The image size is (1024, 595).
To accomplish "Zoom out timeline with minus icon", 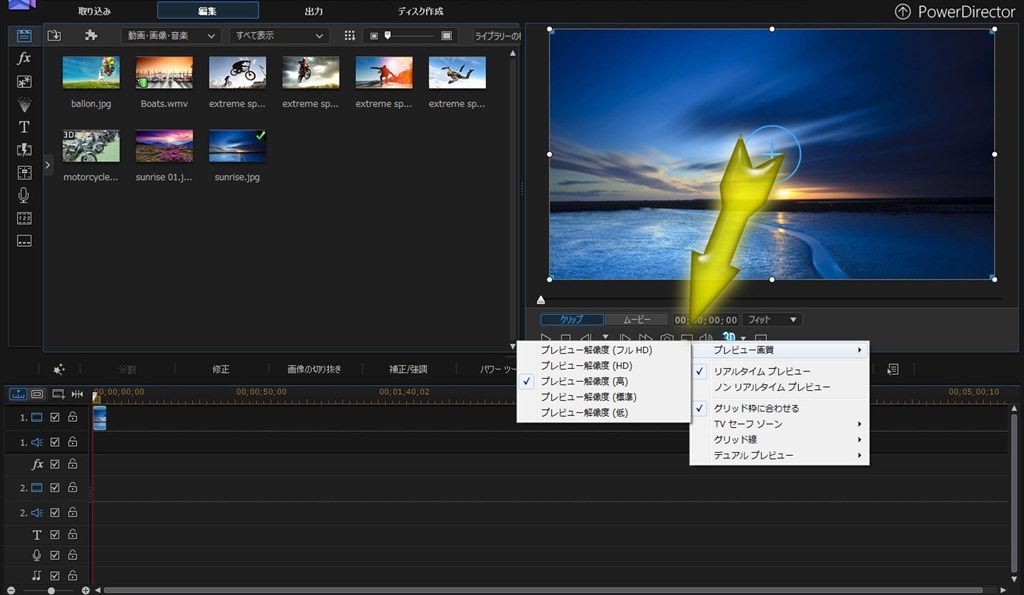I will click(11, 590).
